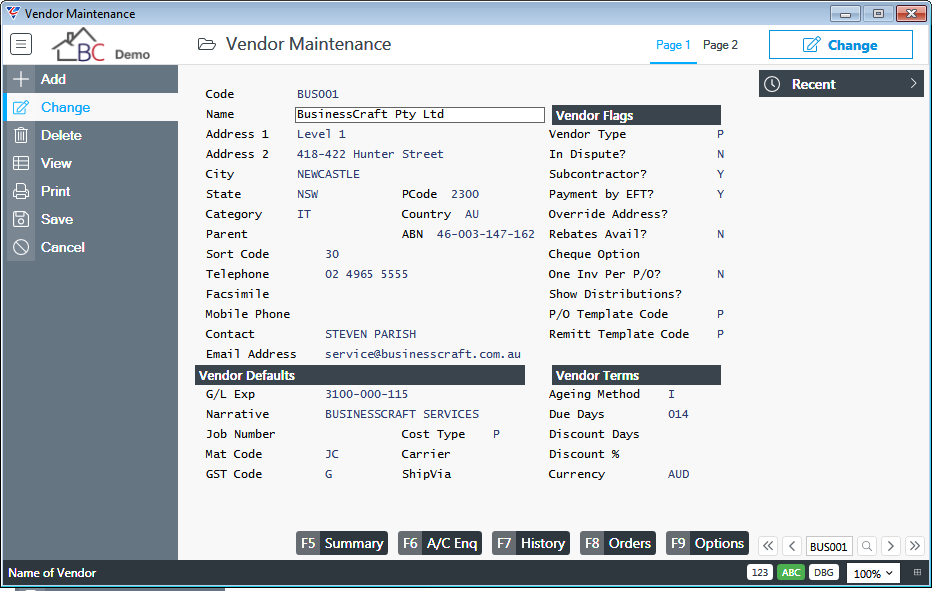The image size is (939, 591).
Task: Select Delete in the sidebar menu
Action: coord(91,135)
